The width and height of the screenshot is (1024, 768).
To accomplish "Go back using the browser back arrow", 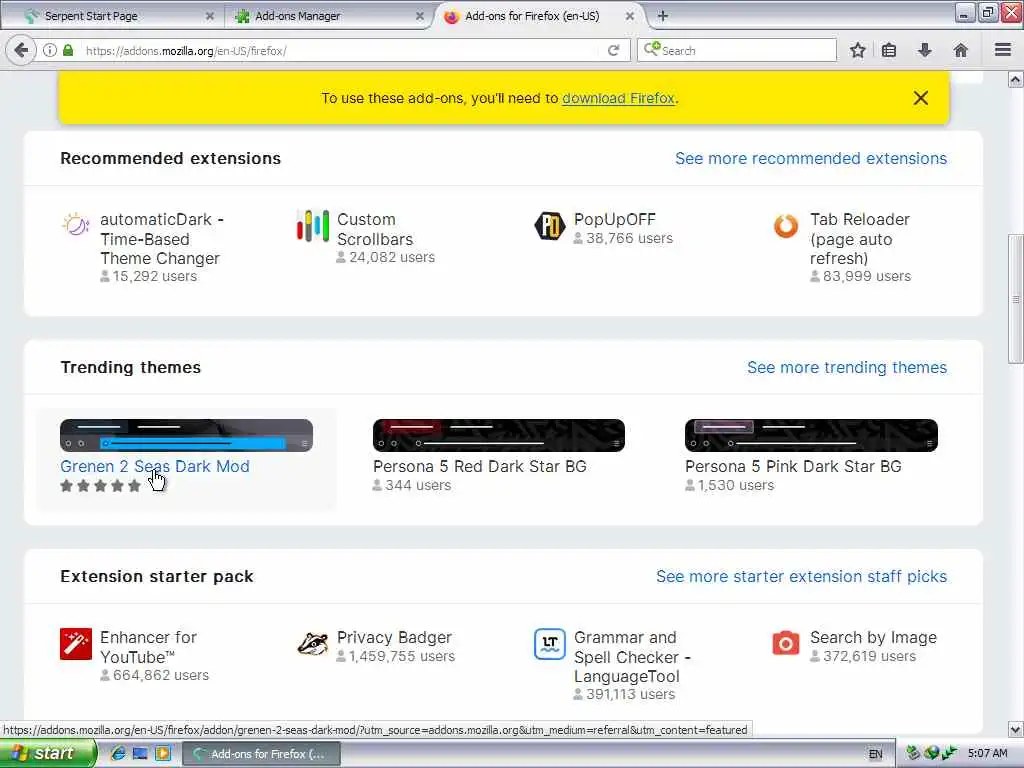I will [x=21, y=50].
